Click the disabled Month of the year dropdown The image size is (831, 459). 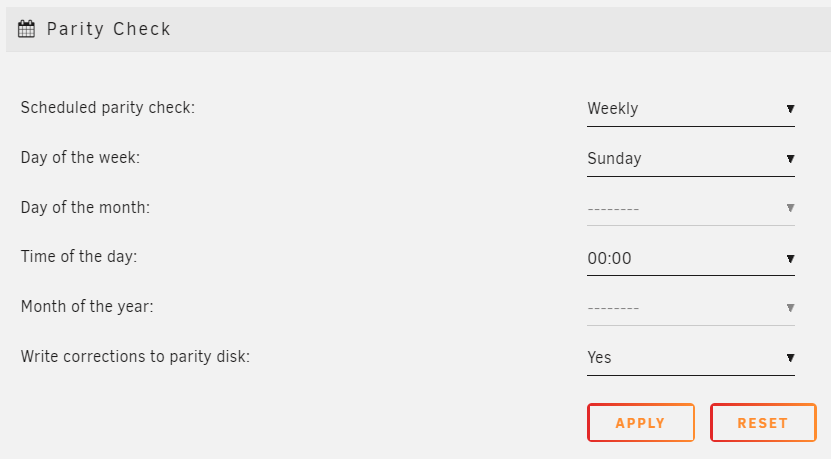point(691,308)
